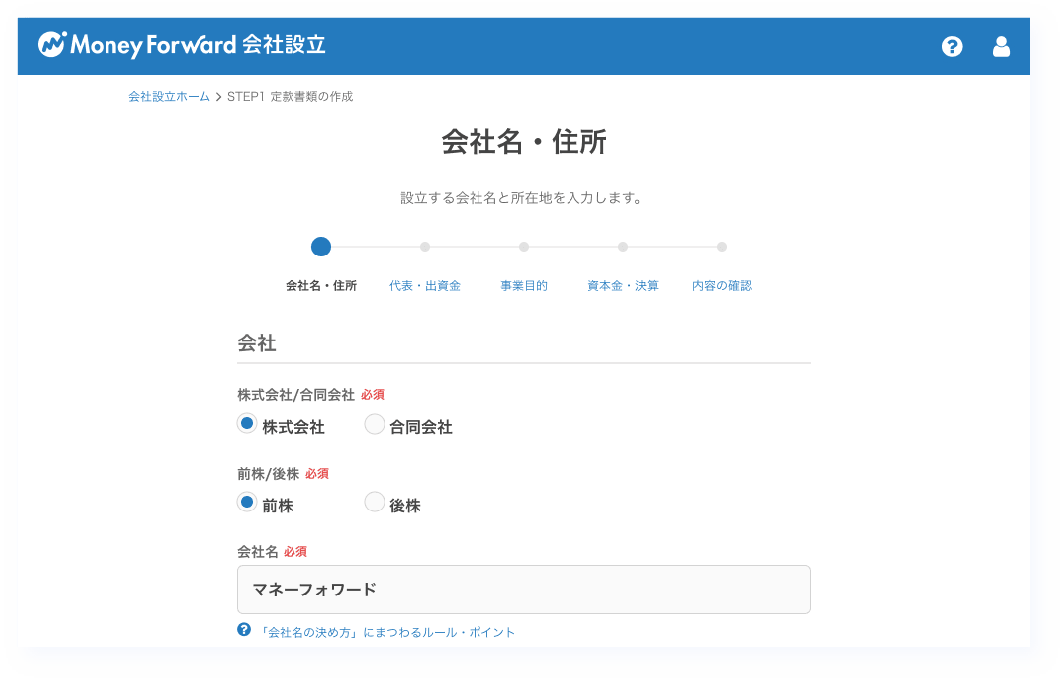Click the 会社名・住所 step label

coord(321,286)
